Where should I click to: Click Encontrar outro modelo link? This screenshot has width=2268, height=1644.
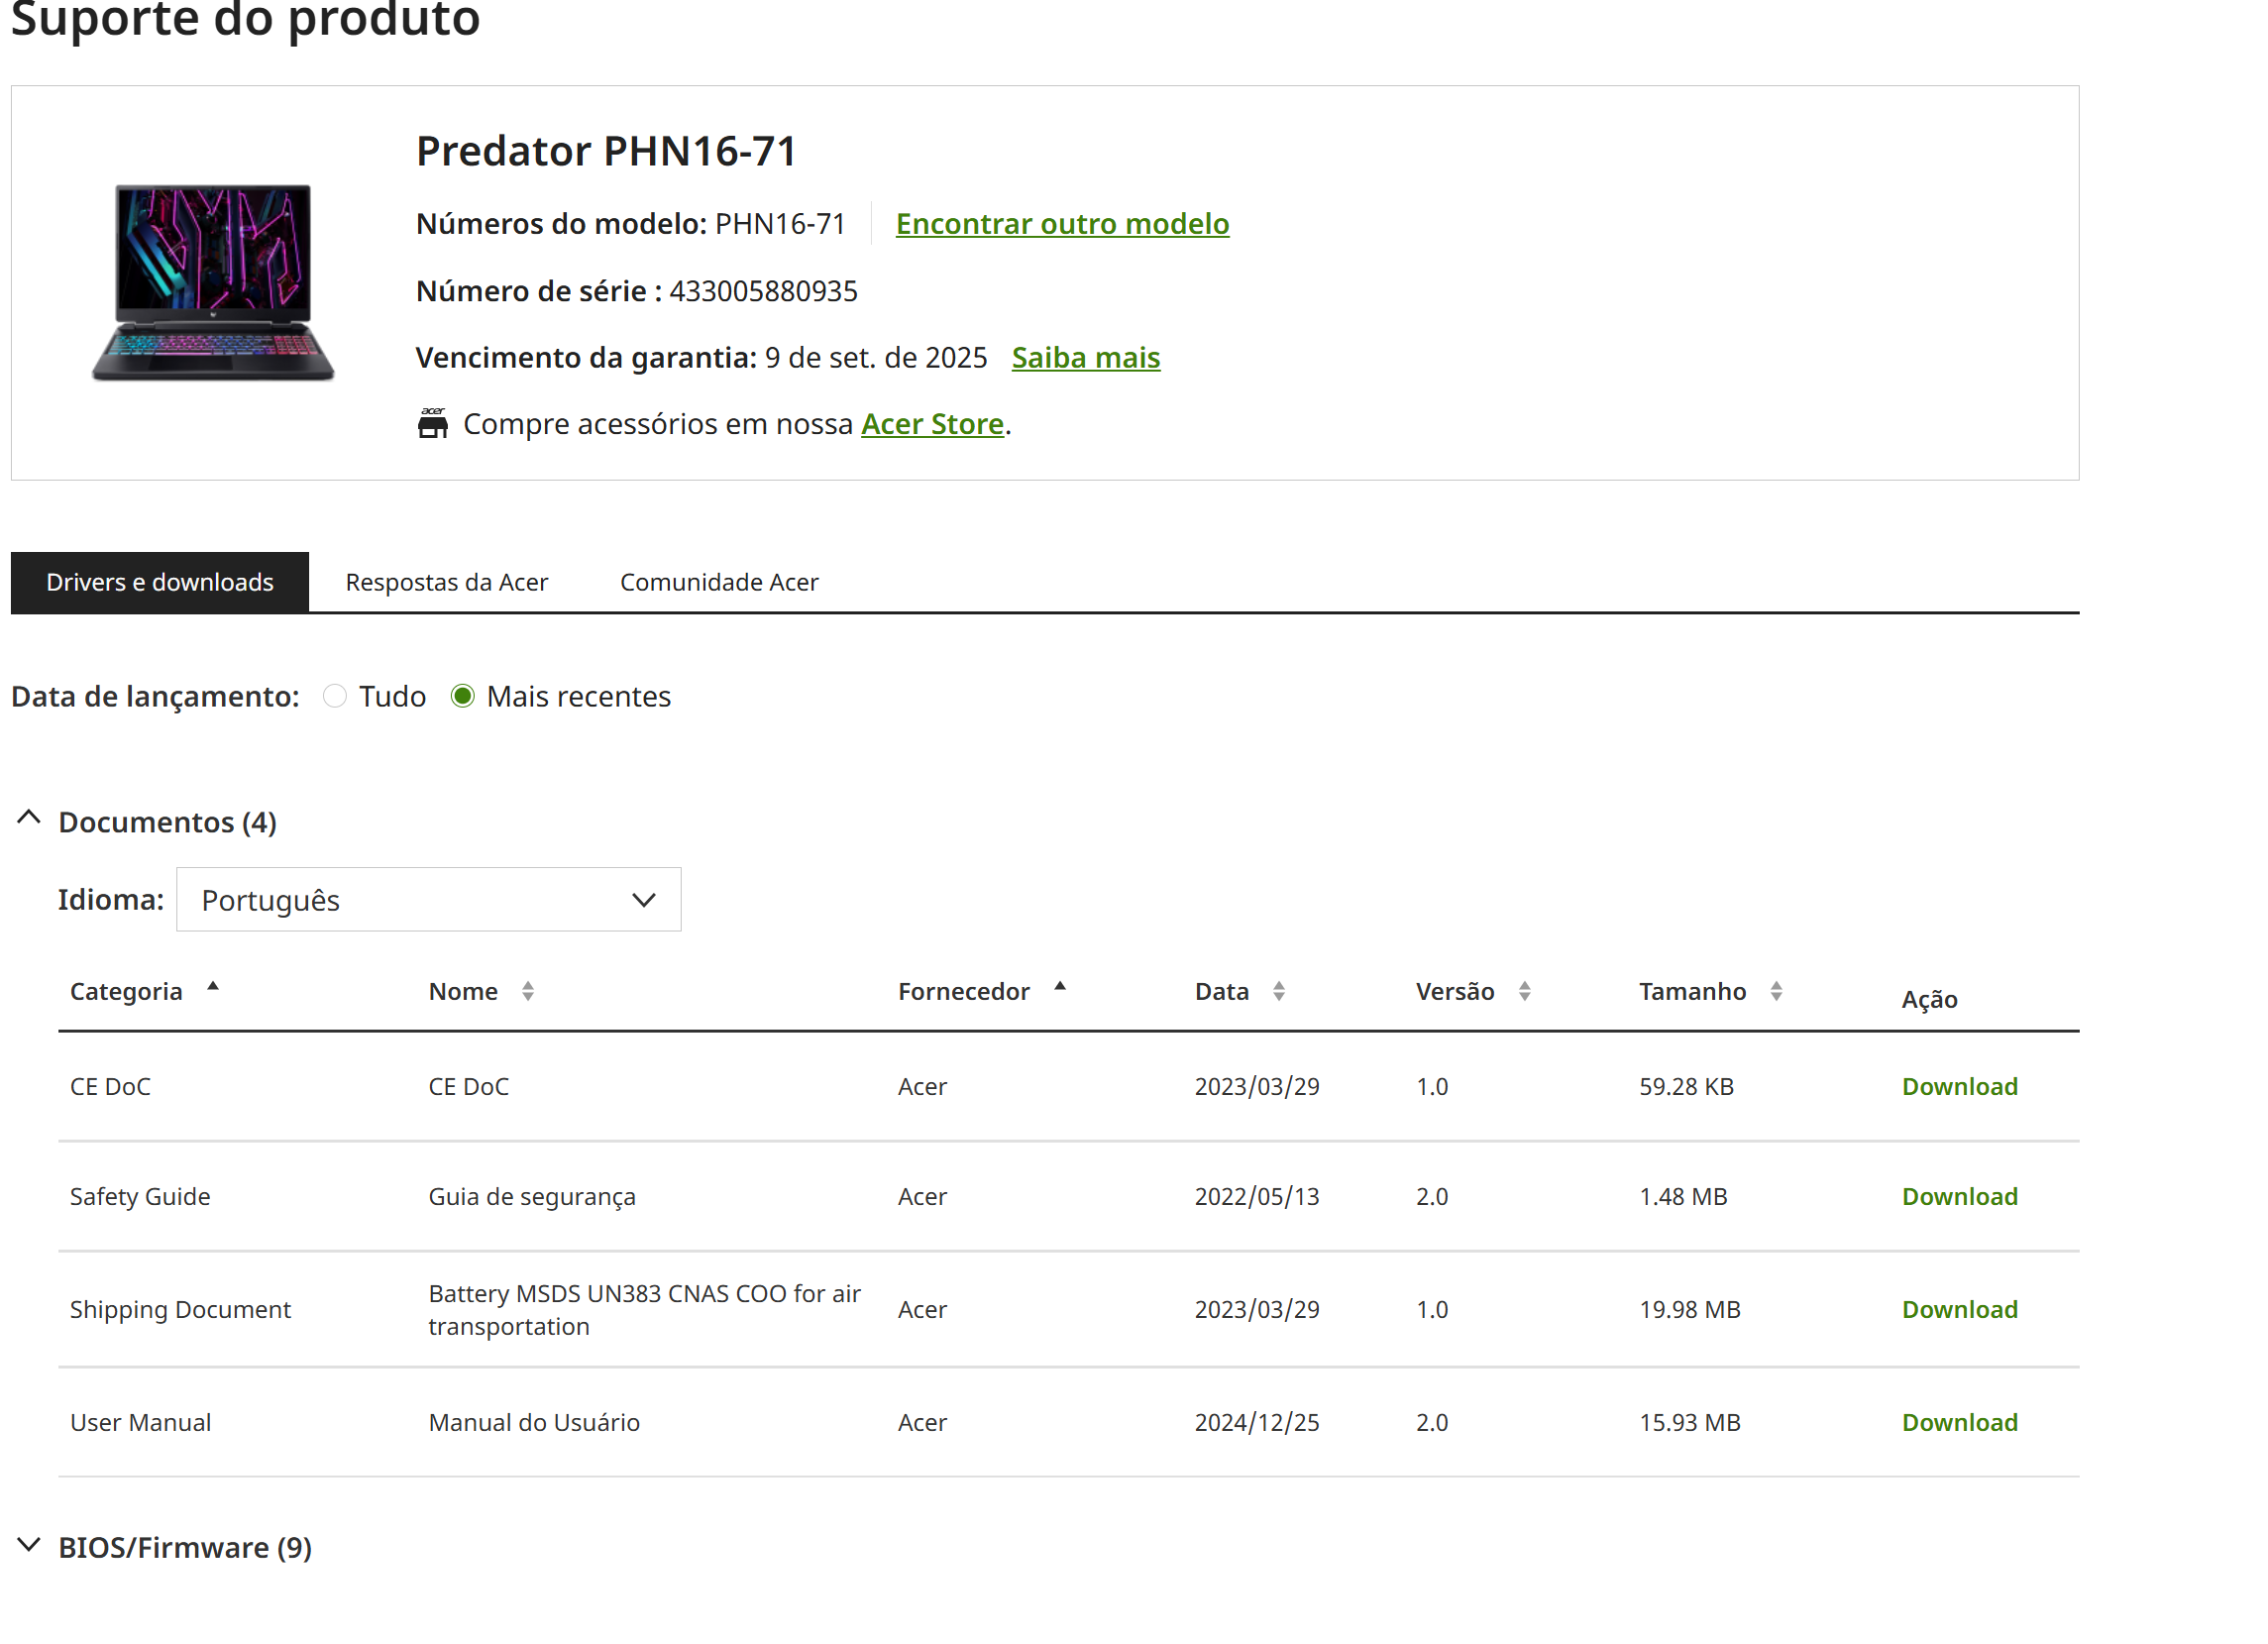click(x=1062, y=224)
